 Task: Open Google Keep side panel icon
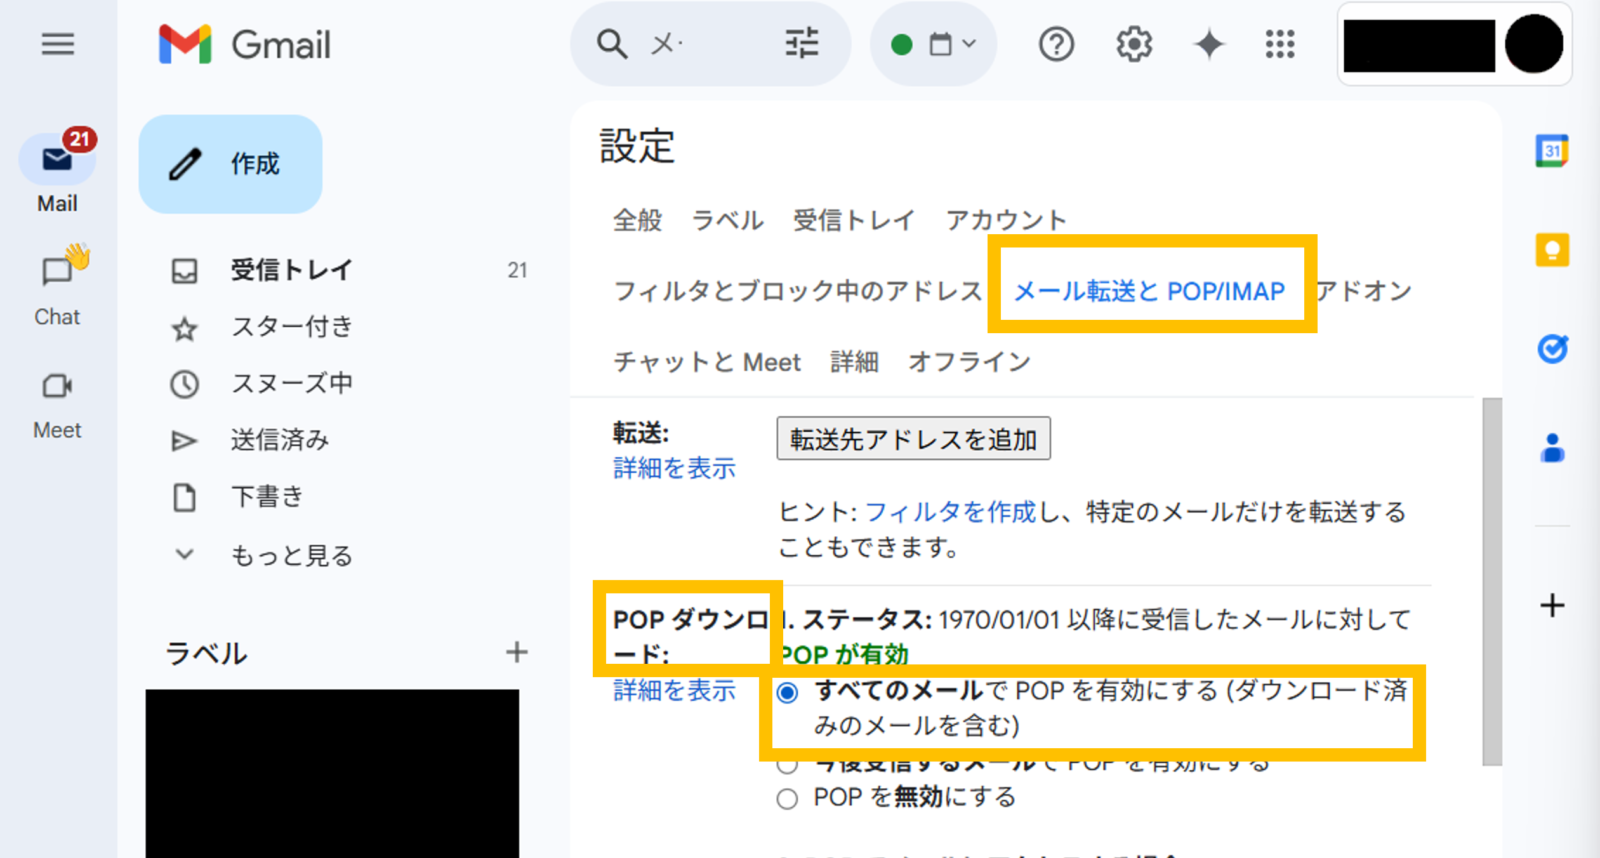point(1552,249)
